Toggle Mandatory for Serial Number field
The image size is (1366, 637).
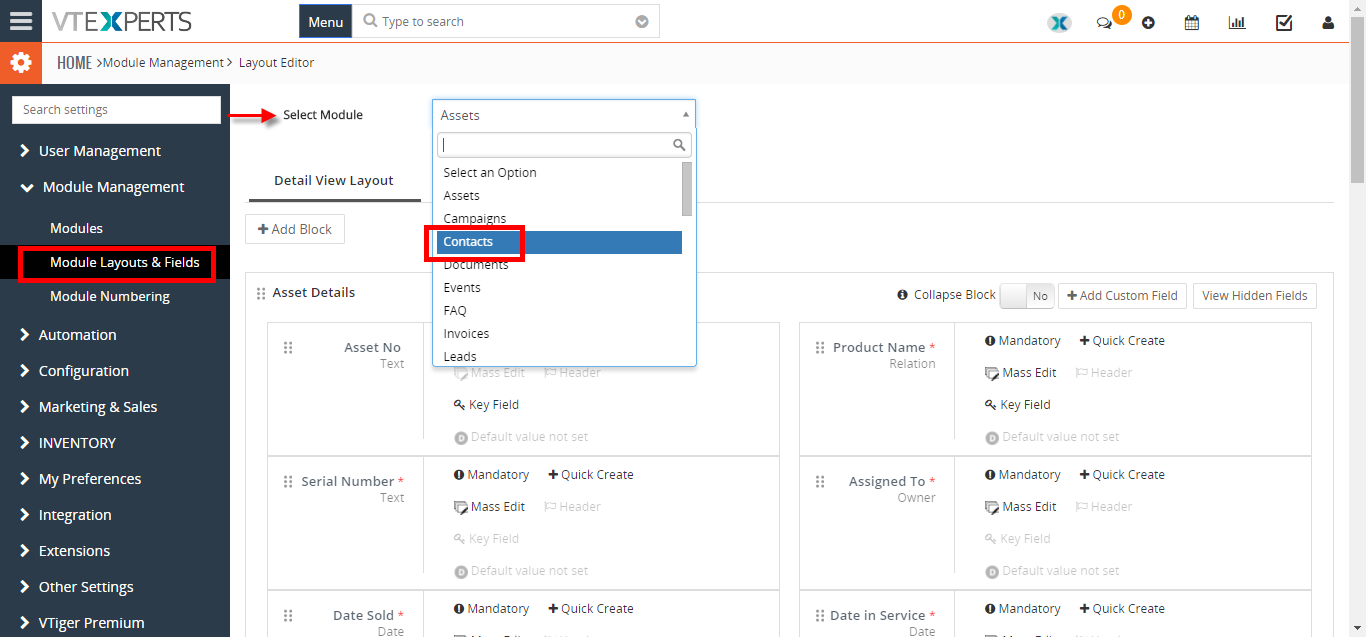point(491,475)
